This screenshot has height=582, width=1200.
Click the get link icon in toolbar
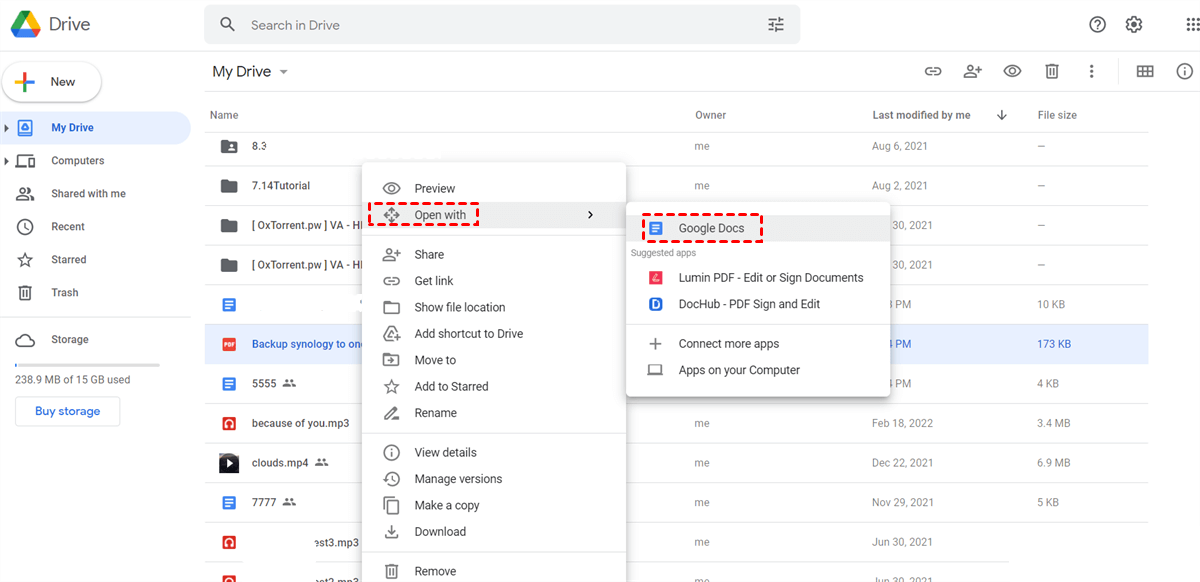(932, 71)
